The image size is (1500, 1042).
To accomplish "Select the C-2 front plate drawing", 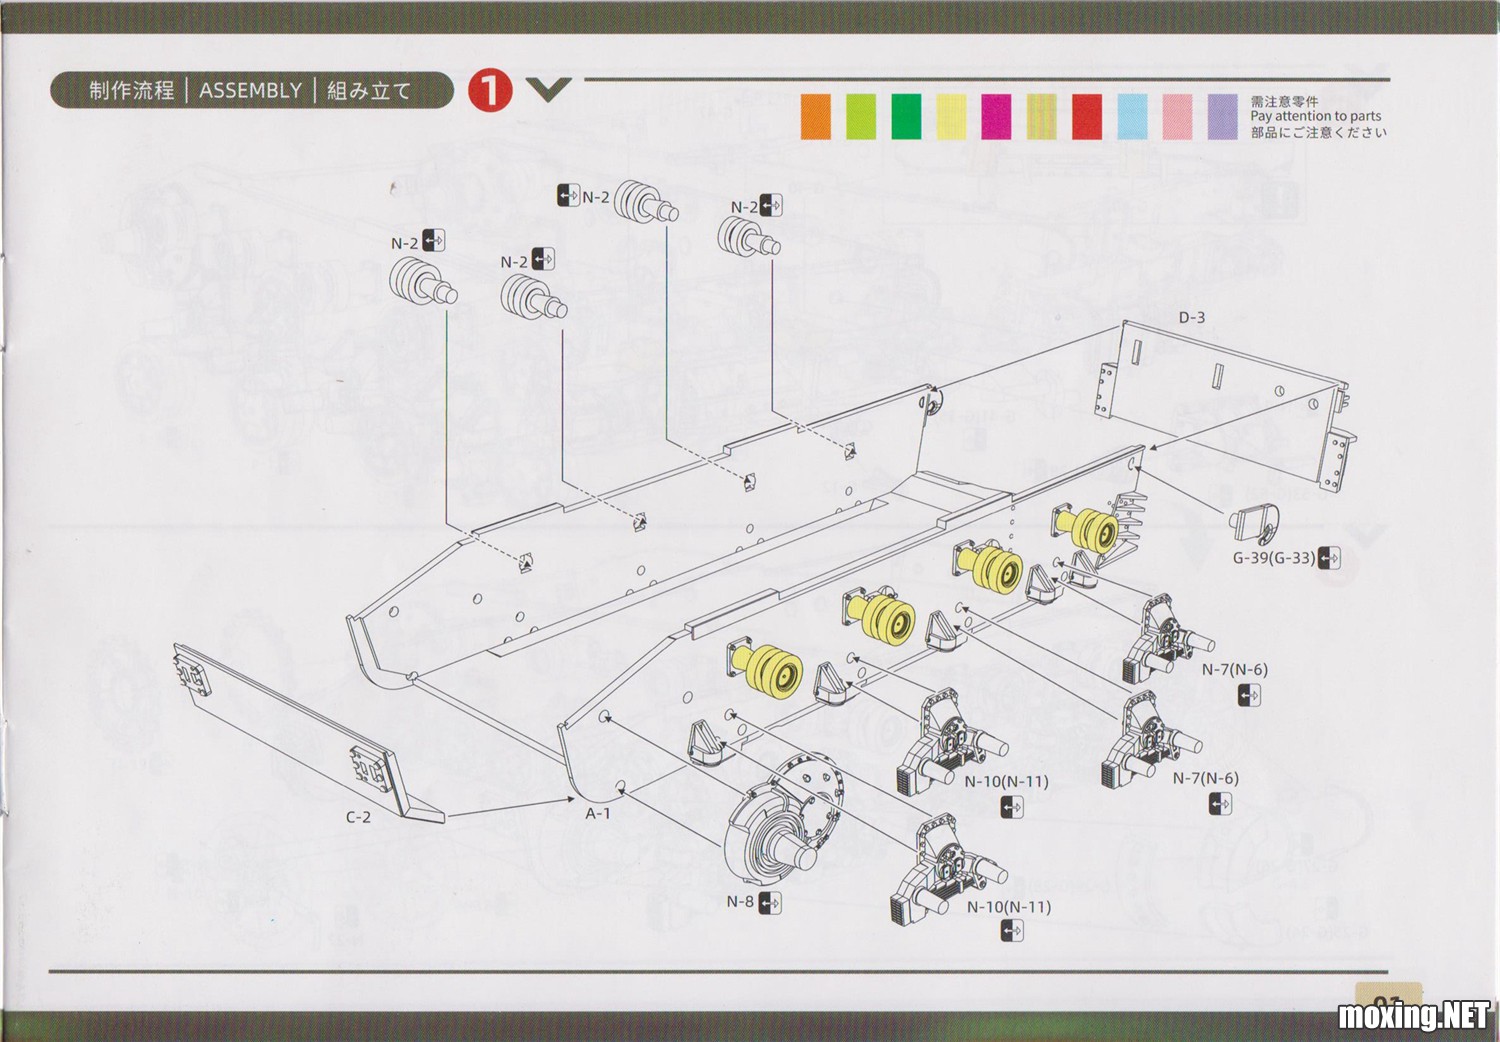I will [x=308, y=732].
